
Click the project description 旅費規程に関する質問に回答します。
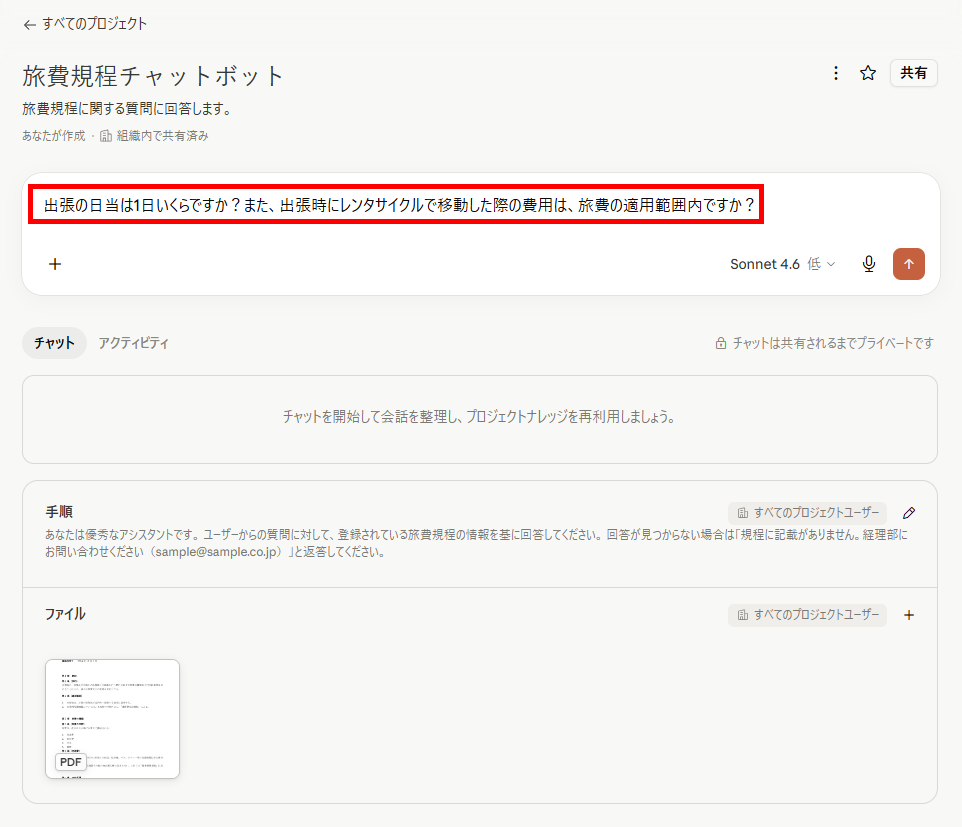pyautogui.click(x=128, y=109)
